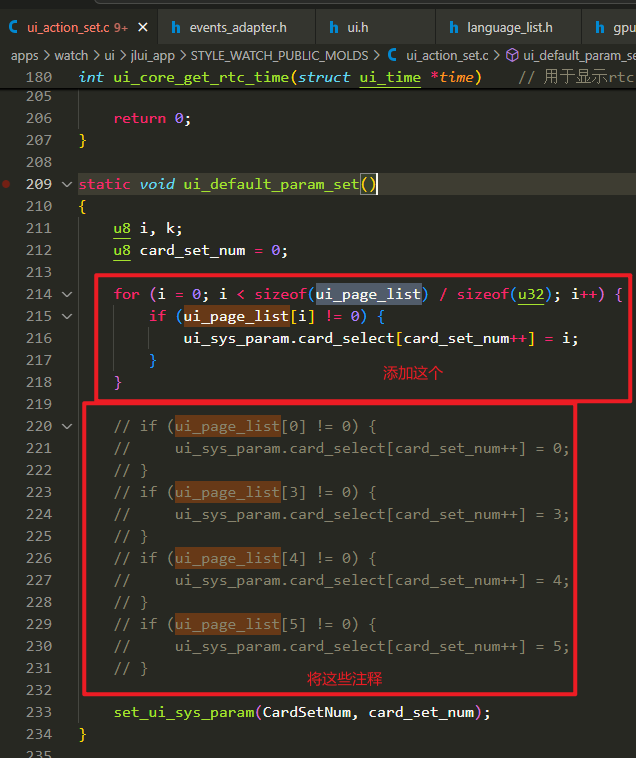Open the jlui_app breadcrumb segment
Screen dimensions: 636x758
click(152, 56)
